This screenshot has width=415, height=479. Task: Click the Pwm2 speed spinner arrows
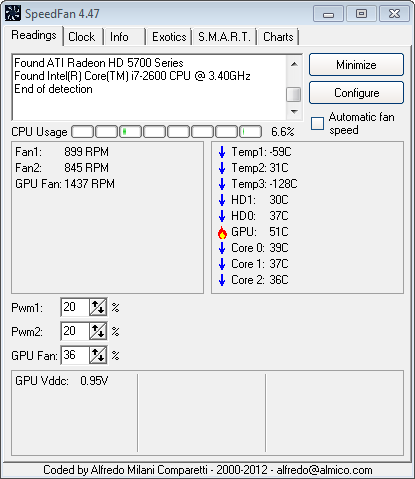(x=98, y=331)
